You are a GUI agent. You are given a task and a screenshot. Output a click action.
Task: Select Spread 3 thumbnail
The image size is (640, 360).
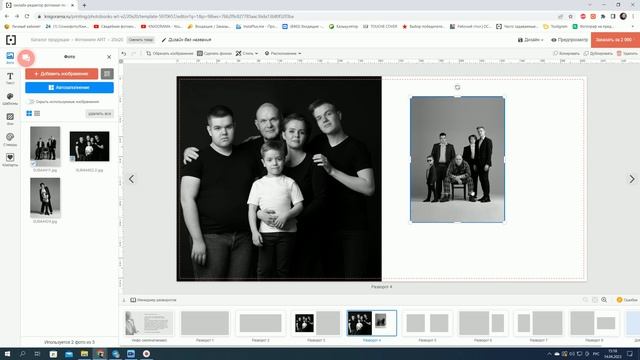point(316,323)
